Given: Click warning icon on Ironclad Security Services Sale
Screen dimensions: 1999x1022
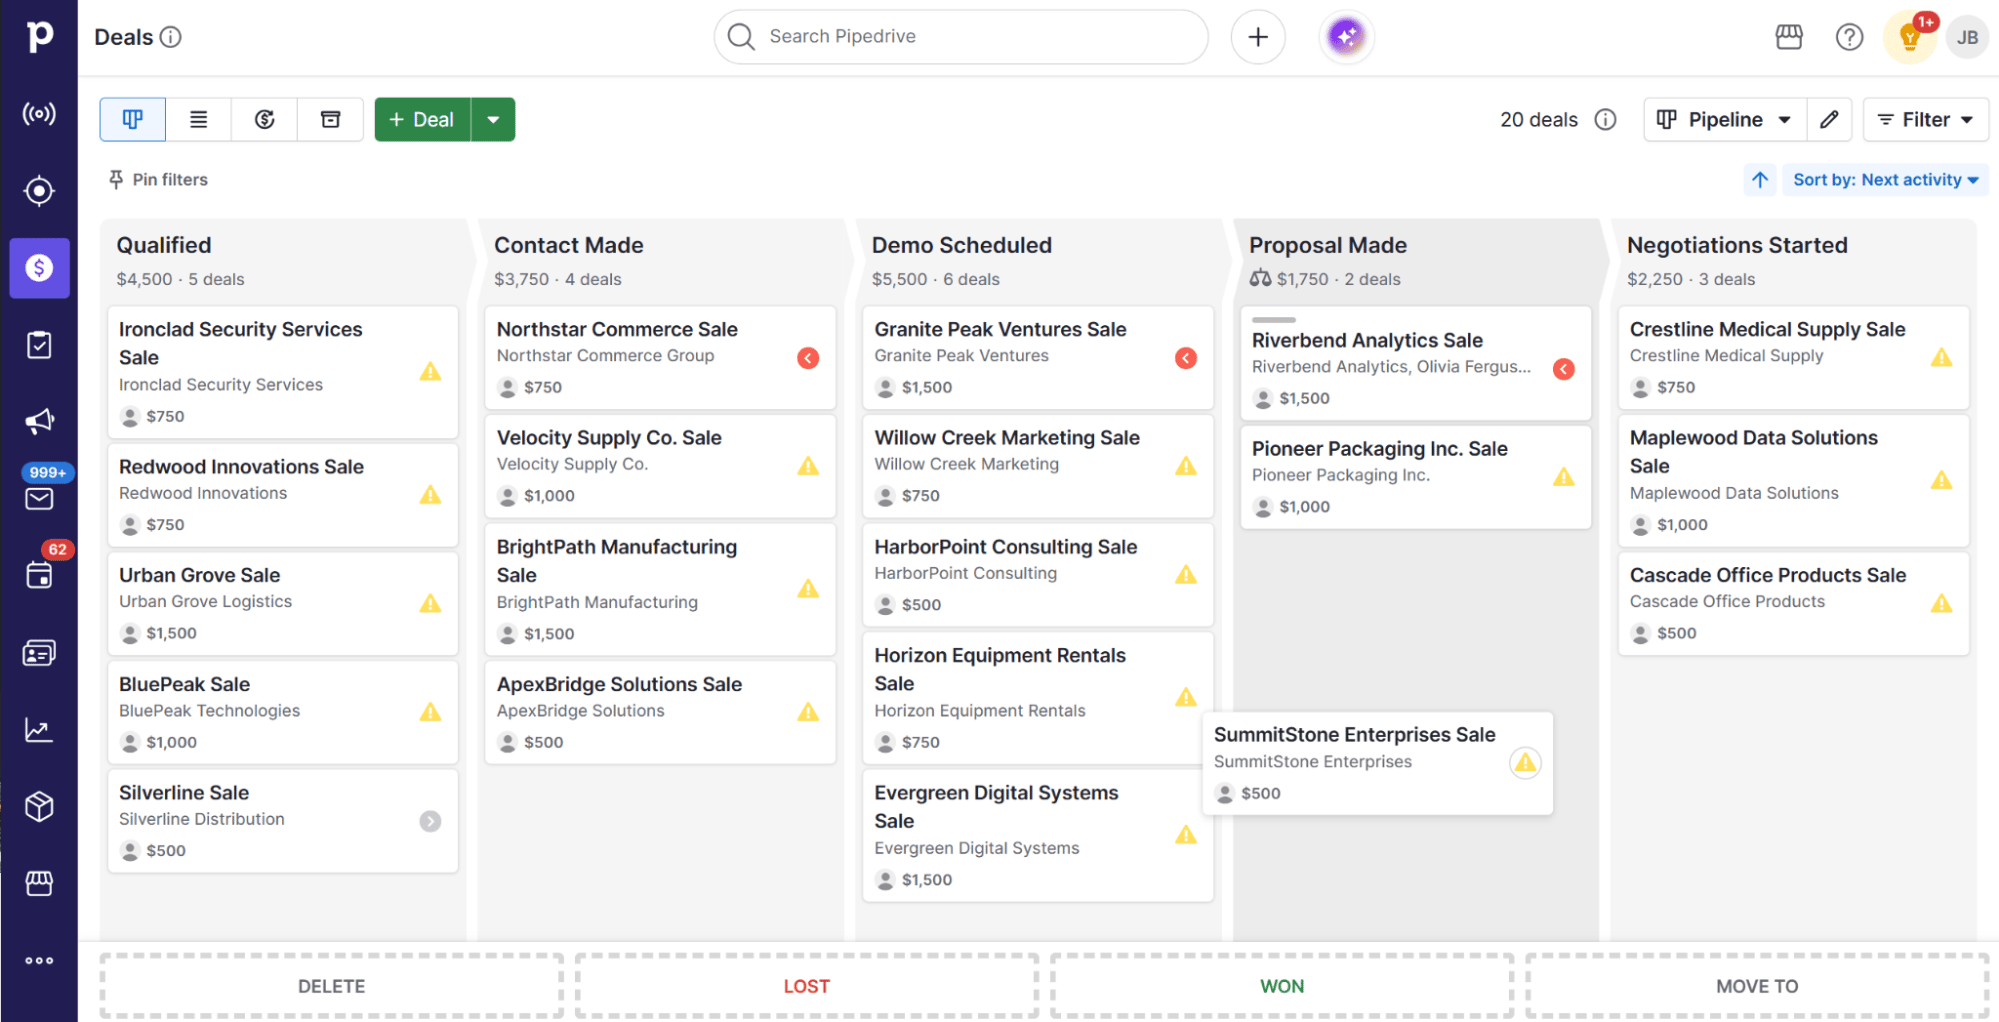Looking at the screenshot, I should (x=430, y=372).
